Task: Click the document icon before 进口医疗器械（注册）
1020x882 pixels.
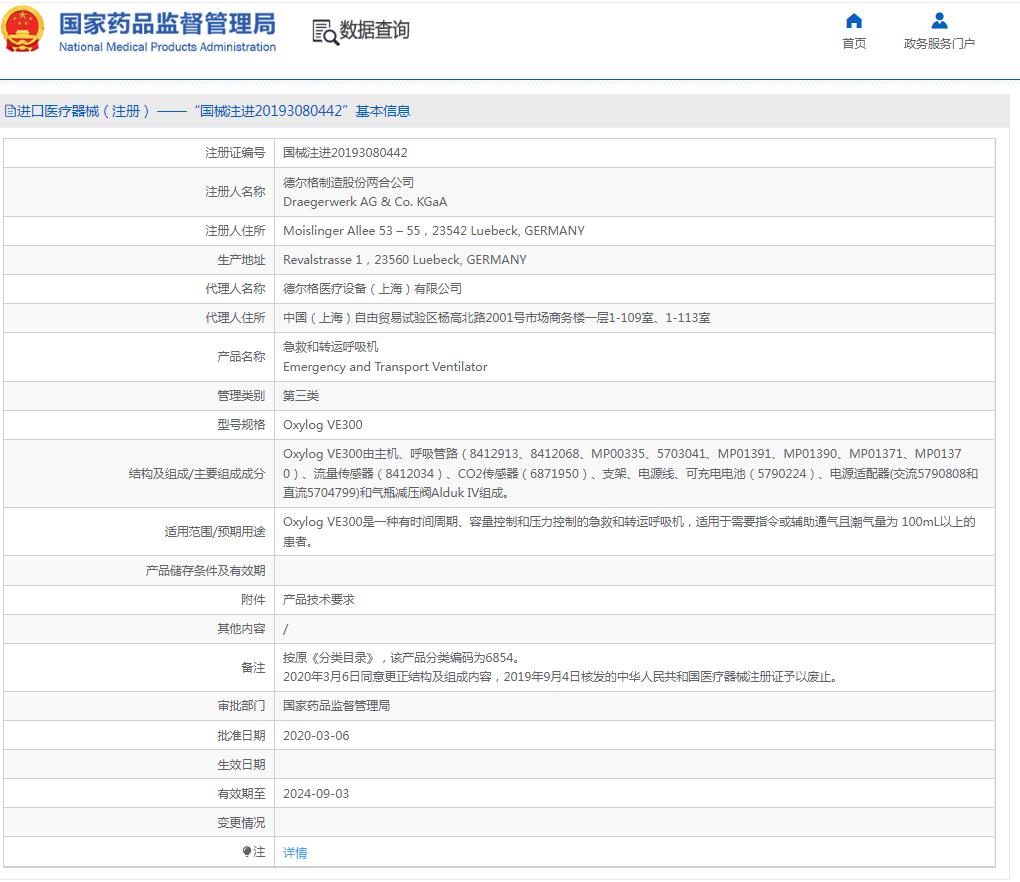Action: pyautogui.click(x=9, y=111)
